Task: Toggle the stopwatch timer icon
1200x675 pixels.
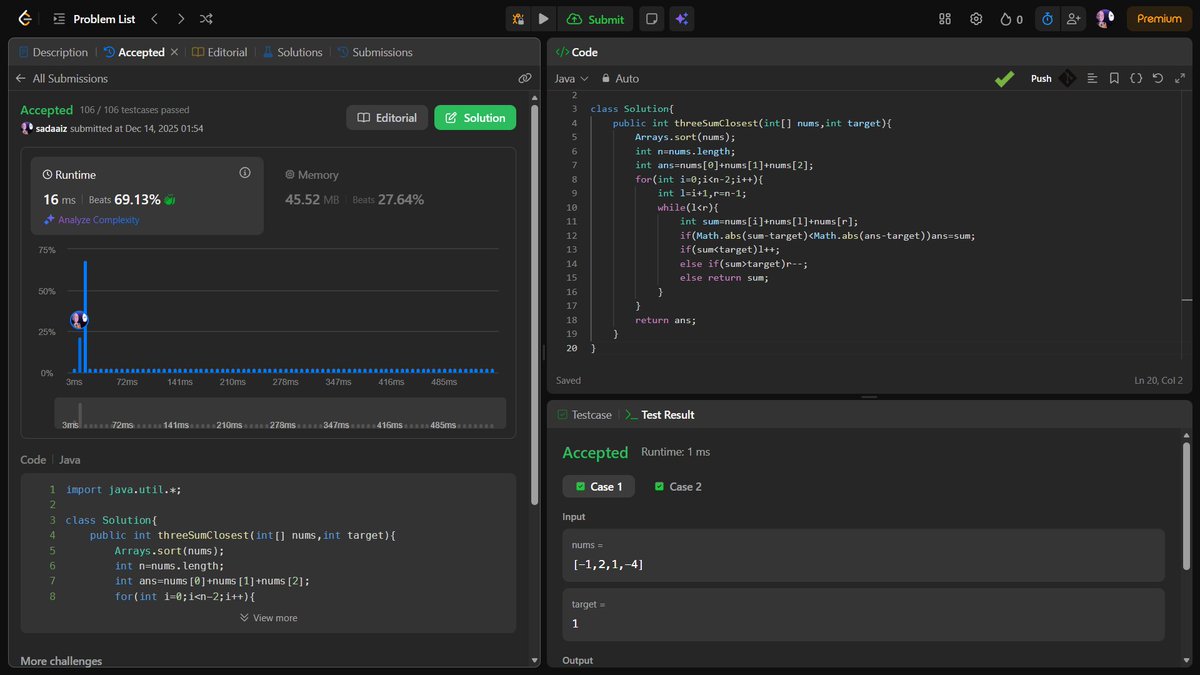Action: pyautogui.click(x=1047, y=18)
